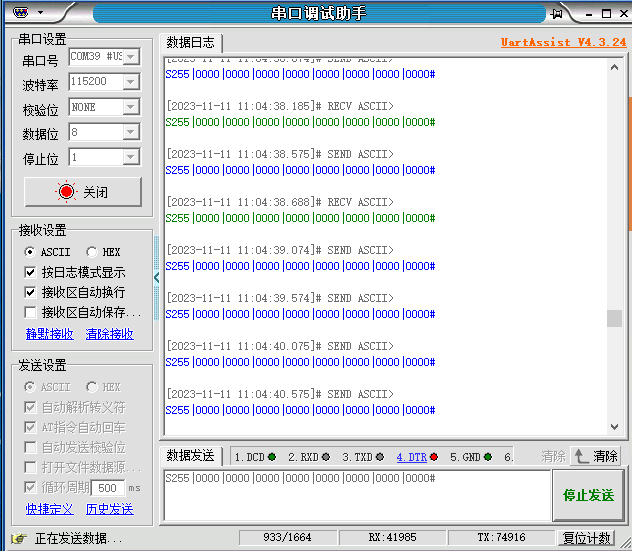The height and width of the screenshot is (551, 632).
Task: Click inside the send data text box
Action: [x=357, y=495]
